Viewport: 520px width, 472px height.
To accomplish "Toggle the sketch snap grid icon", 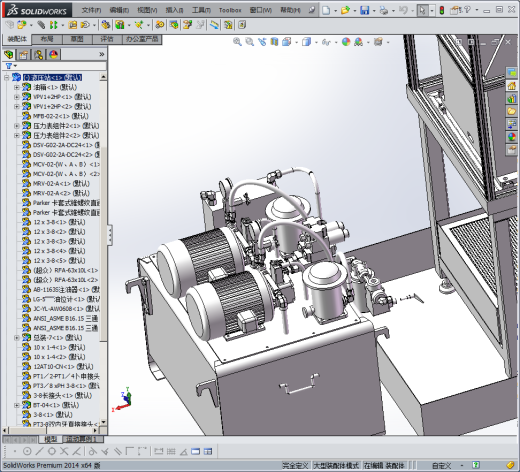I will click(x=171, y=451).
